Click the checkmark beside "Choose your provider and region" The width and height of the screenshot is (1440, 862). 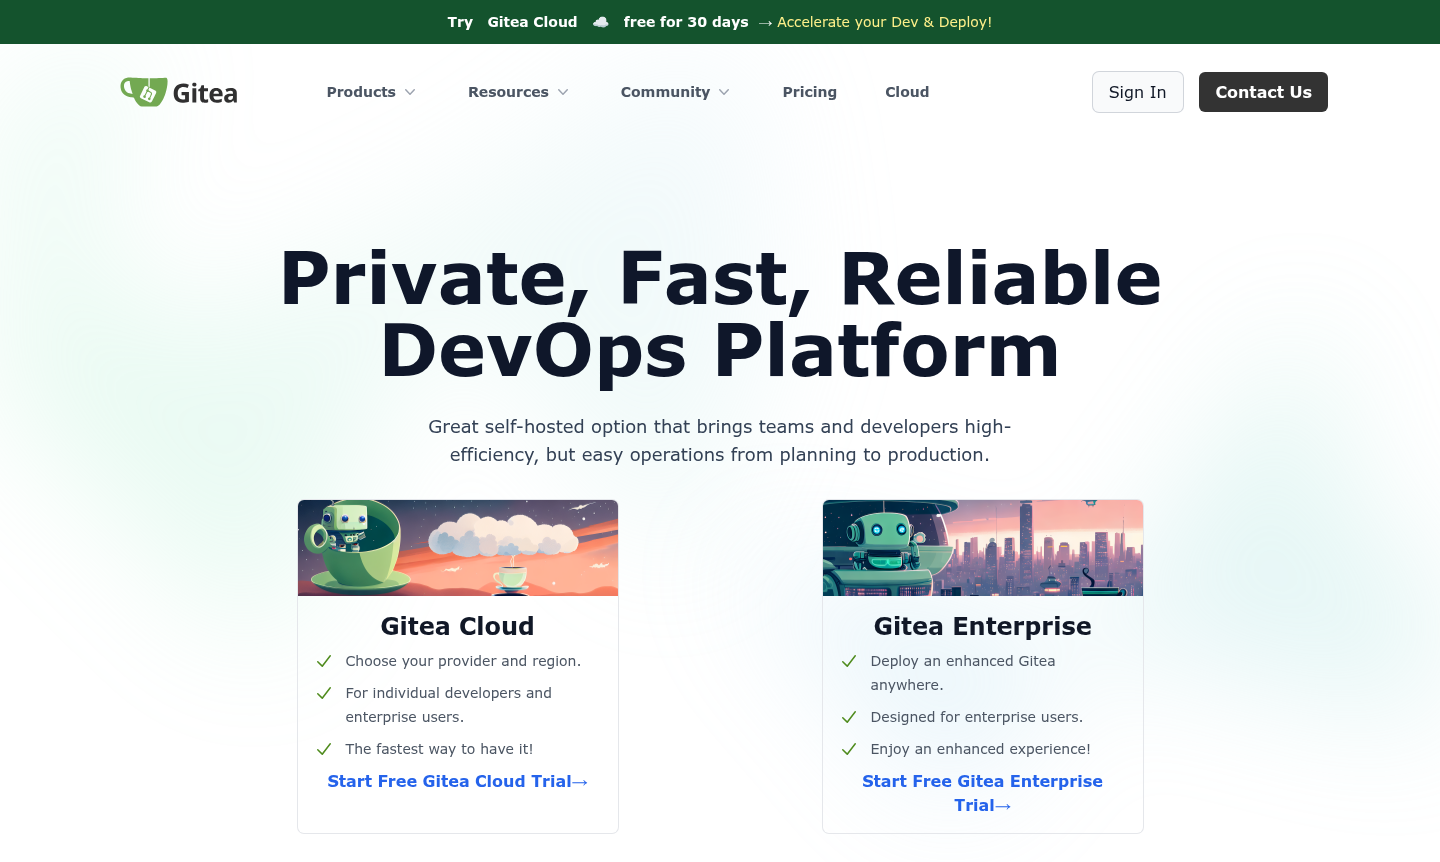pyautogui.click(x=324, y=661)
